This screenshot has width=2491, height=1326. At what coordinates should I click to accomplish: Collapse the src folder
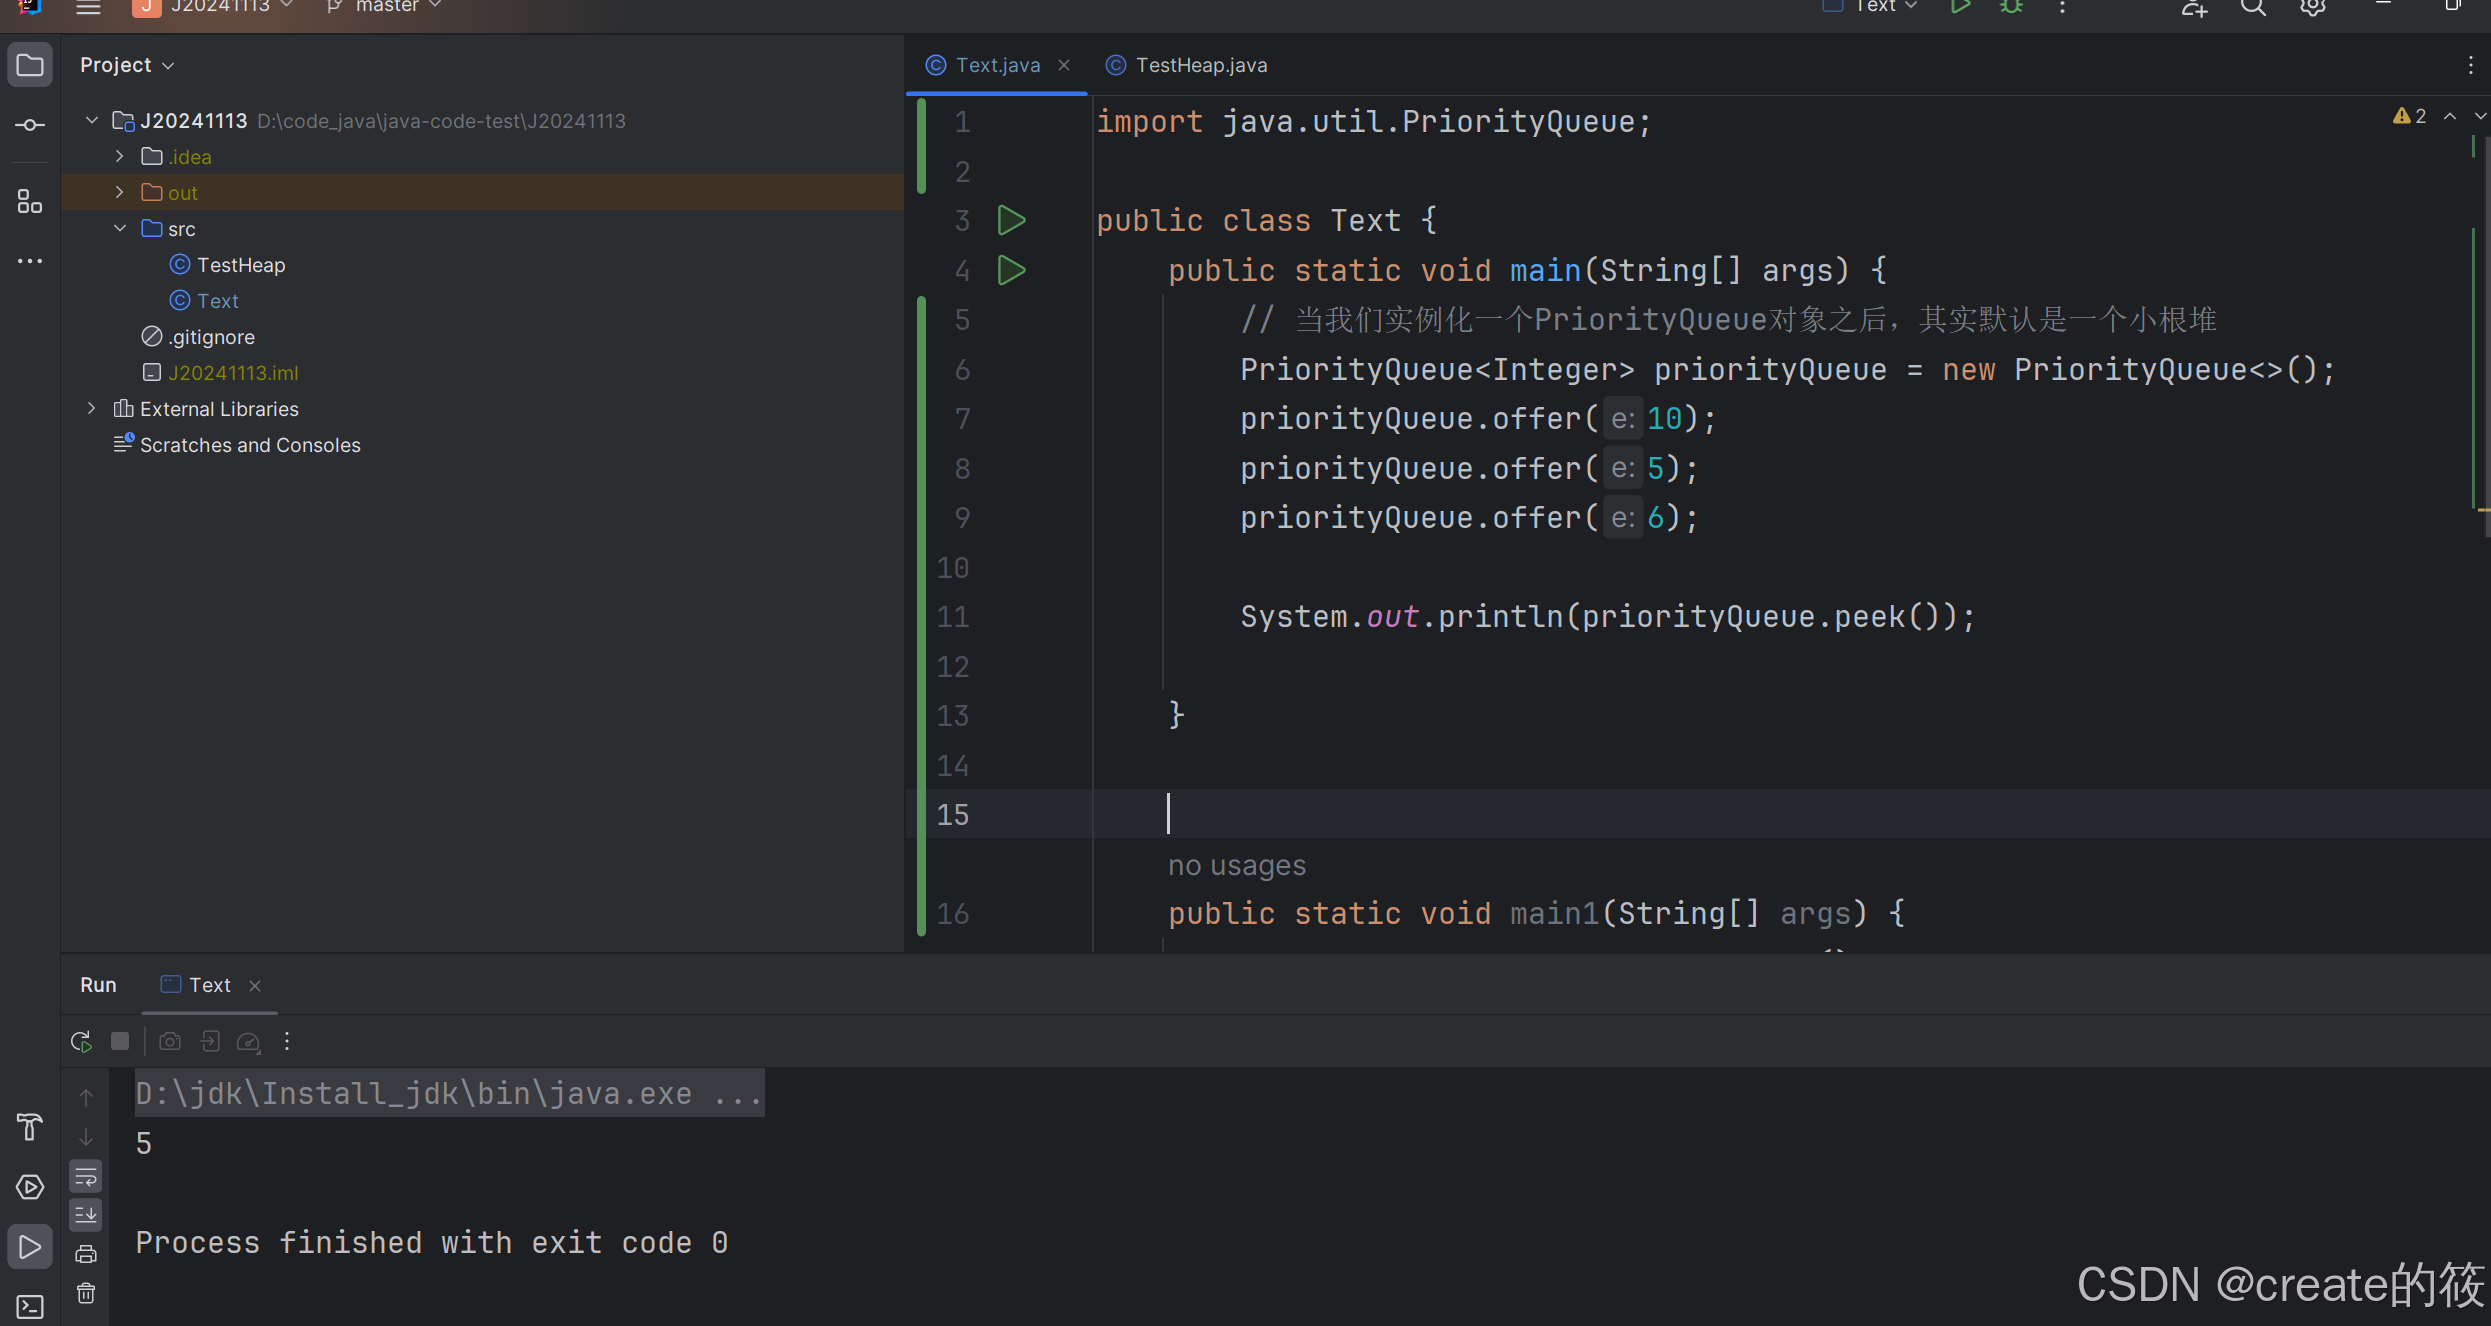click(120, 228)
